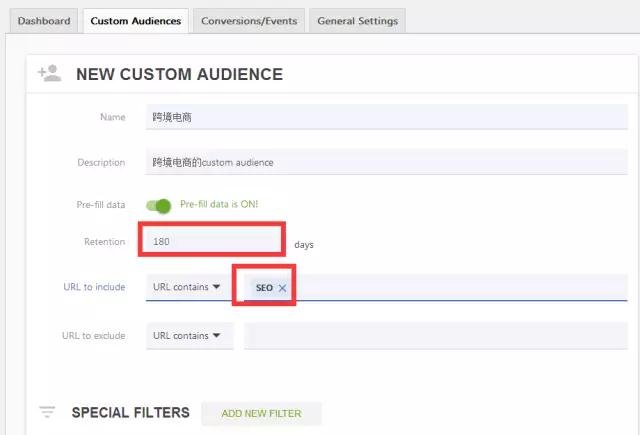Click the URL to include keyword field
This screenshot has height=435, width=640.
pos(460,288)
